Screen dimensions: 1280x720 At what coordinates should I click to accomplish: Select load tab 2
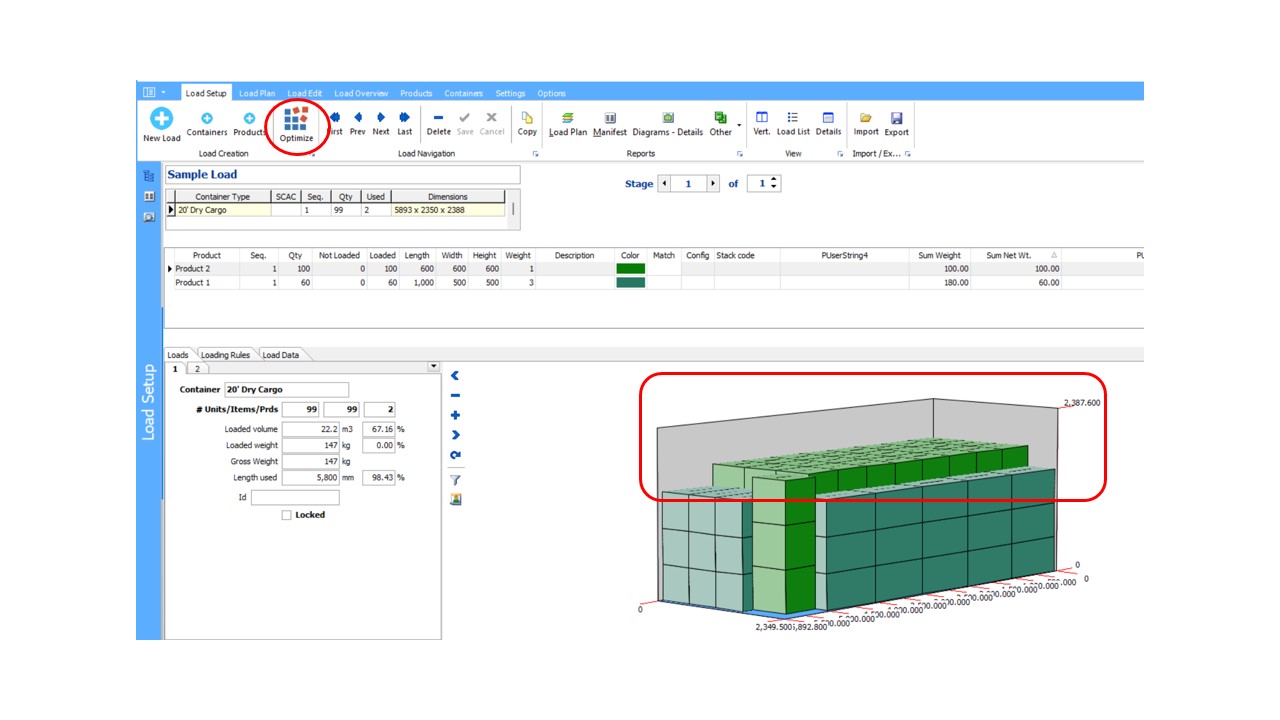197,369
